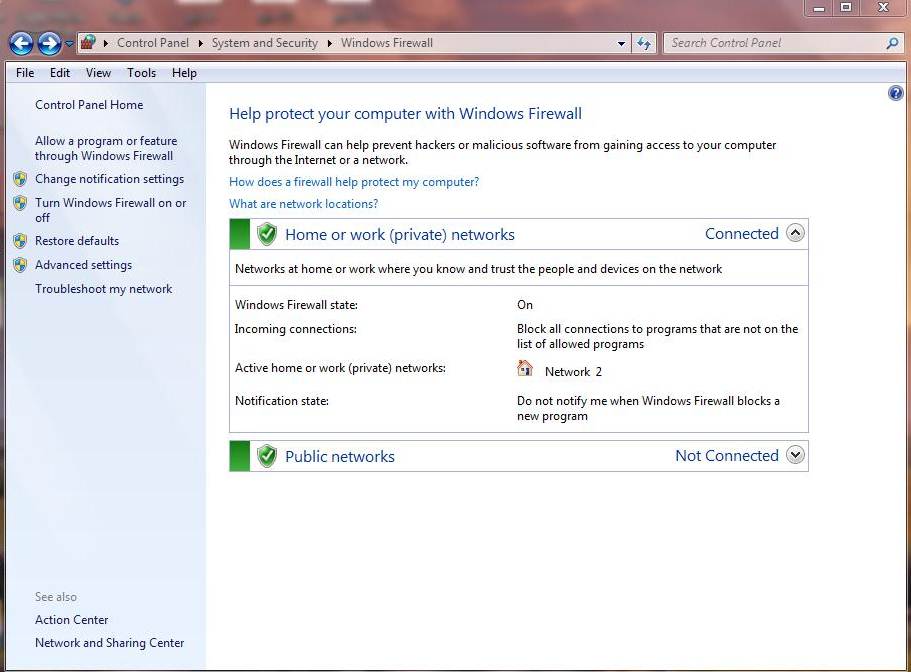Open Allow a program or feature link
Image resolution: width=911 pixels, height=672 pixels.
pos(106,148)
